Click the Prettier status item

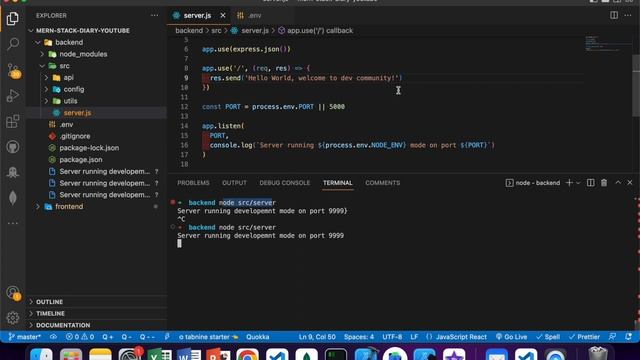pos(584,337)
